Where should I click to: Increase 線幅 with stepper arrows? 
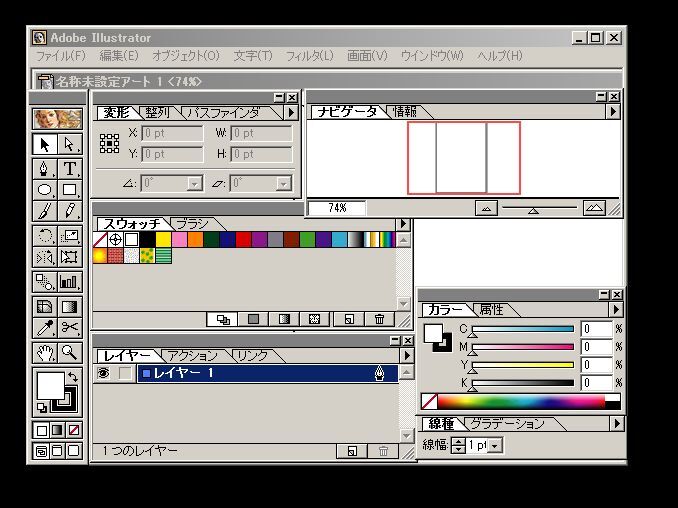point(458,441)
